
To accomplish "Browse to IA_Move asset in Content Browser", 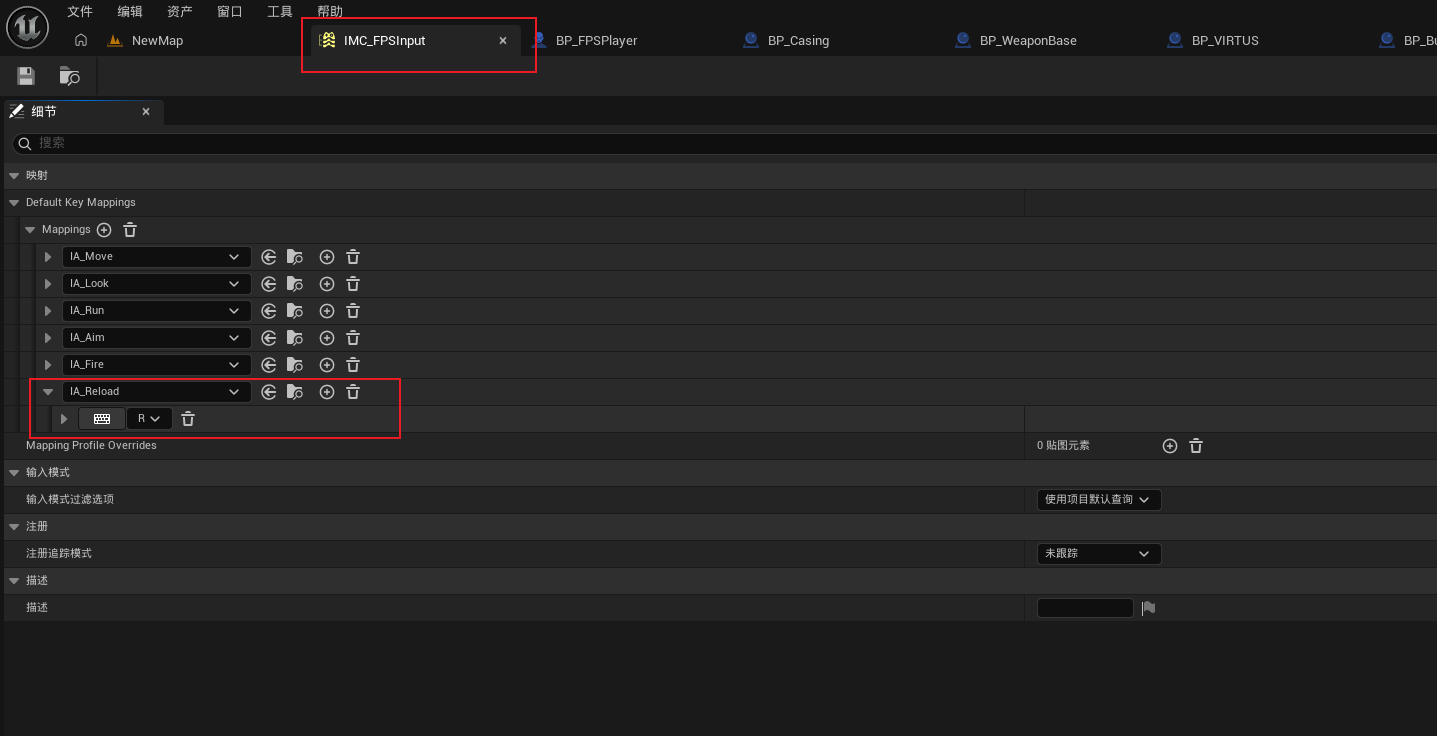I will click(295, 257).
